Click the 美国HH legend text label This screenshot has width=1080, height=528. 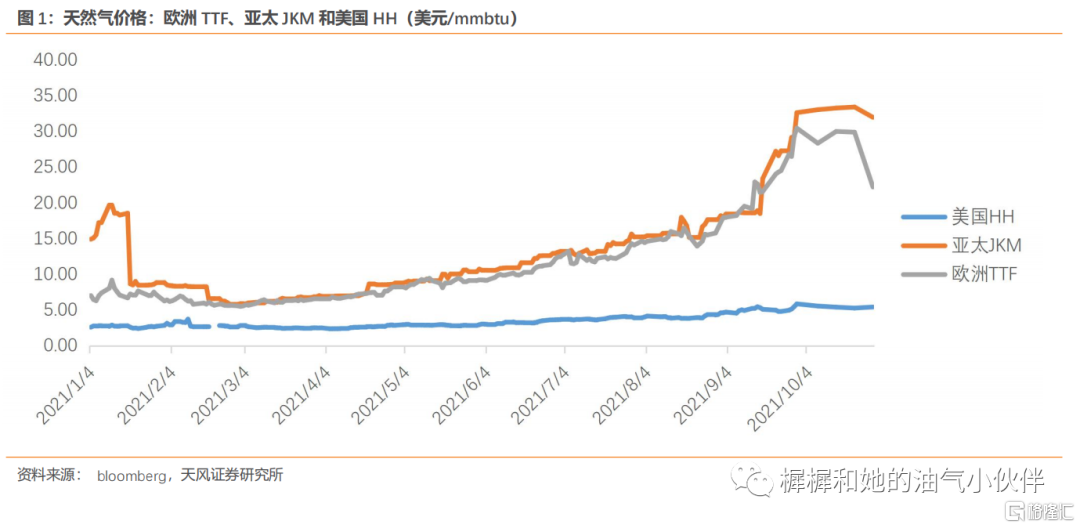coord(984,216)
